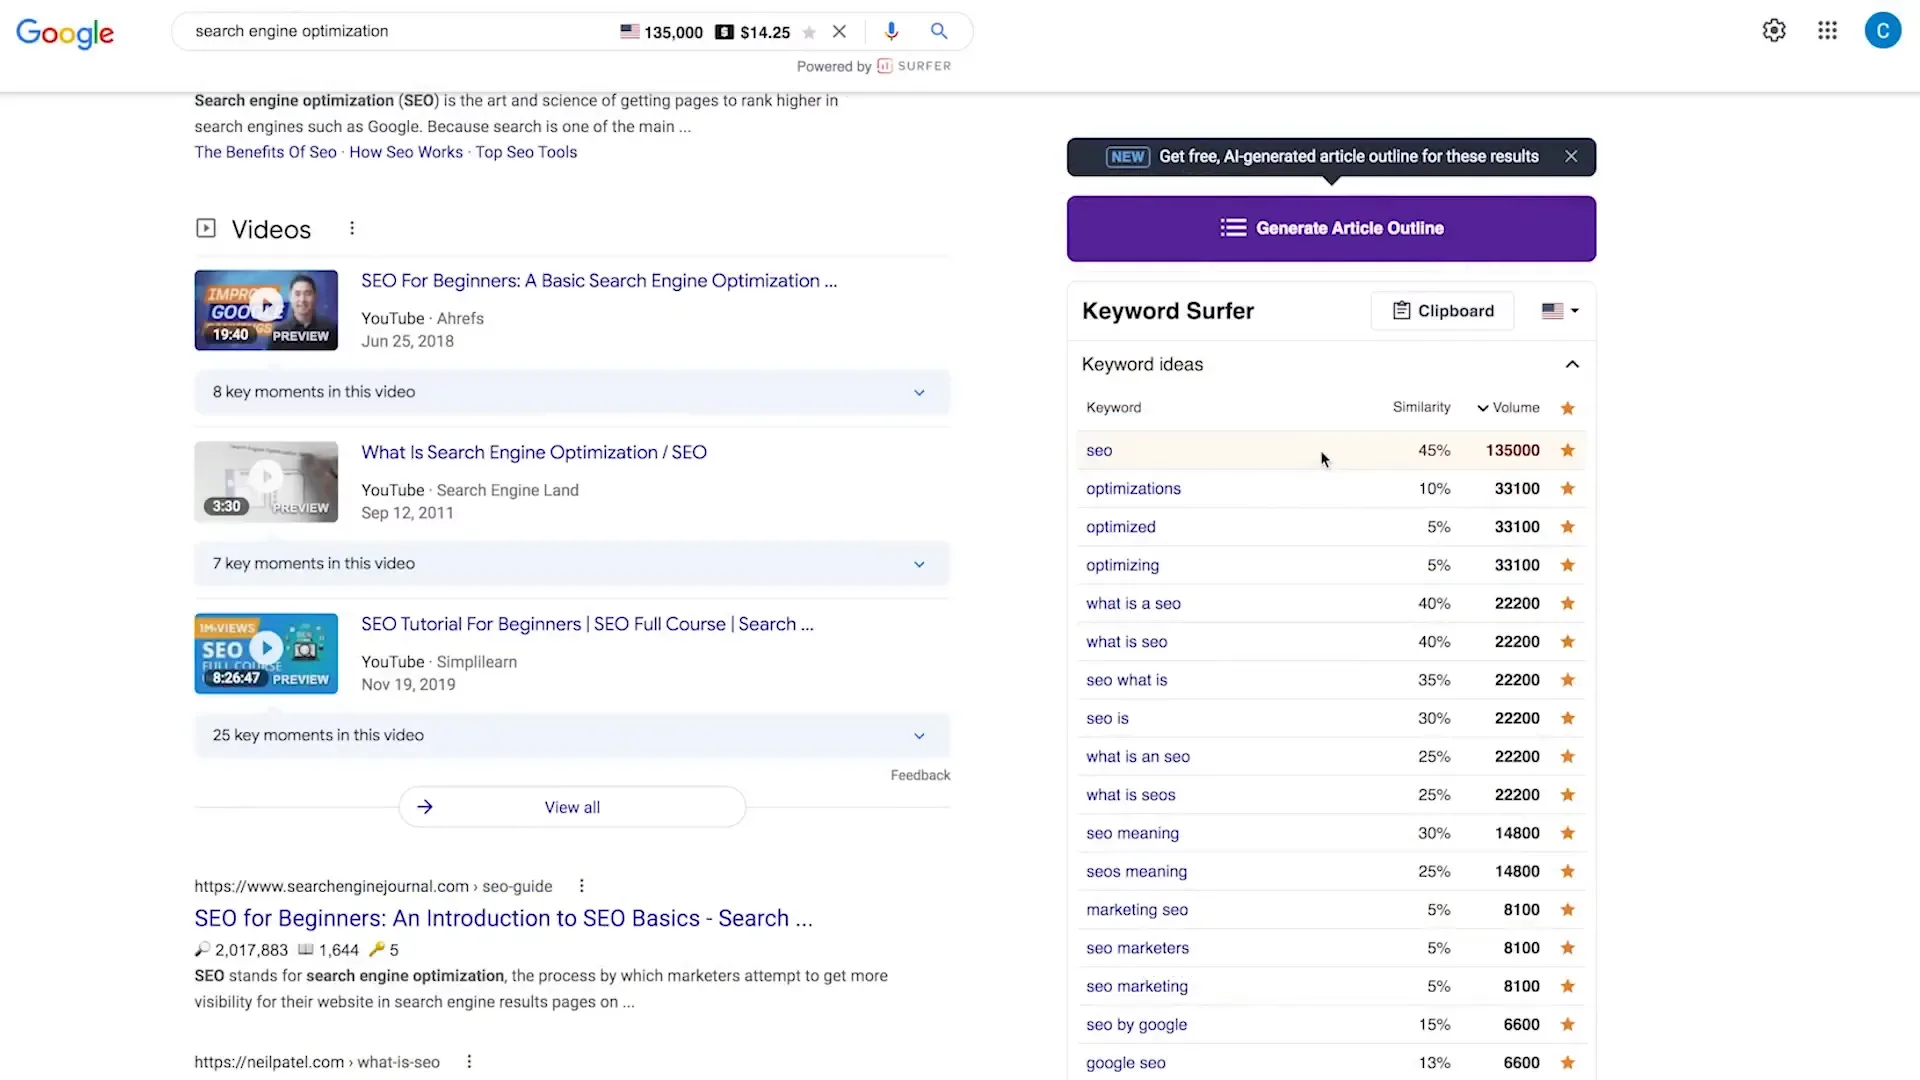Click the View all videos button
This screenshot has width=1920, height=1080.
pos(572,807)
